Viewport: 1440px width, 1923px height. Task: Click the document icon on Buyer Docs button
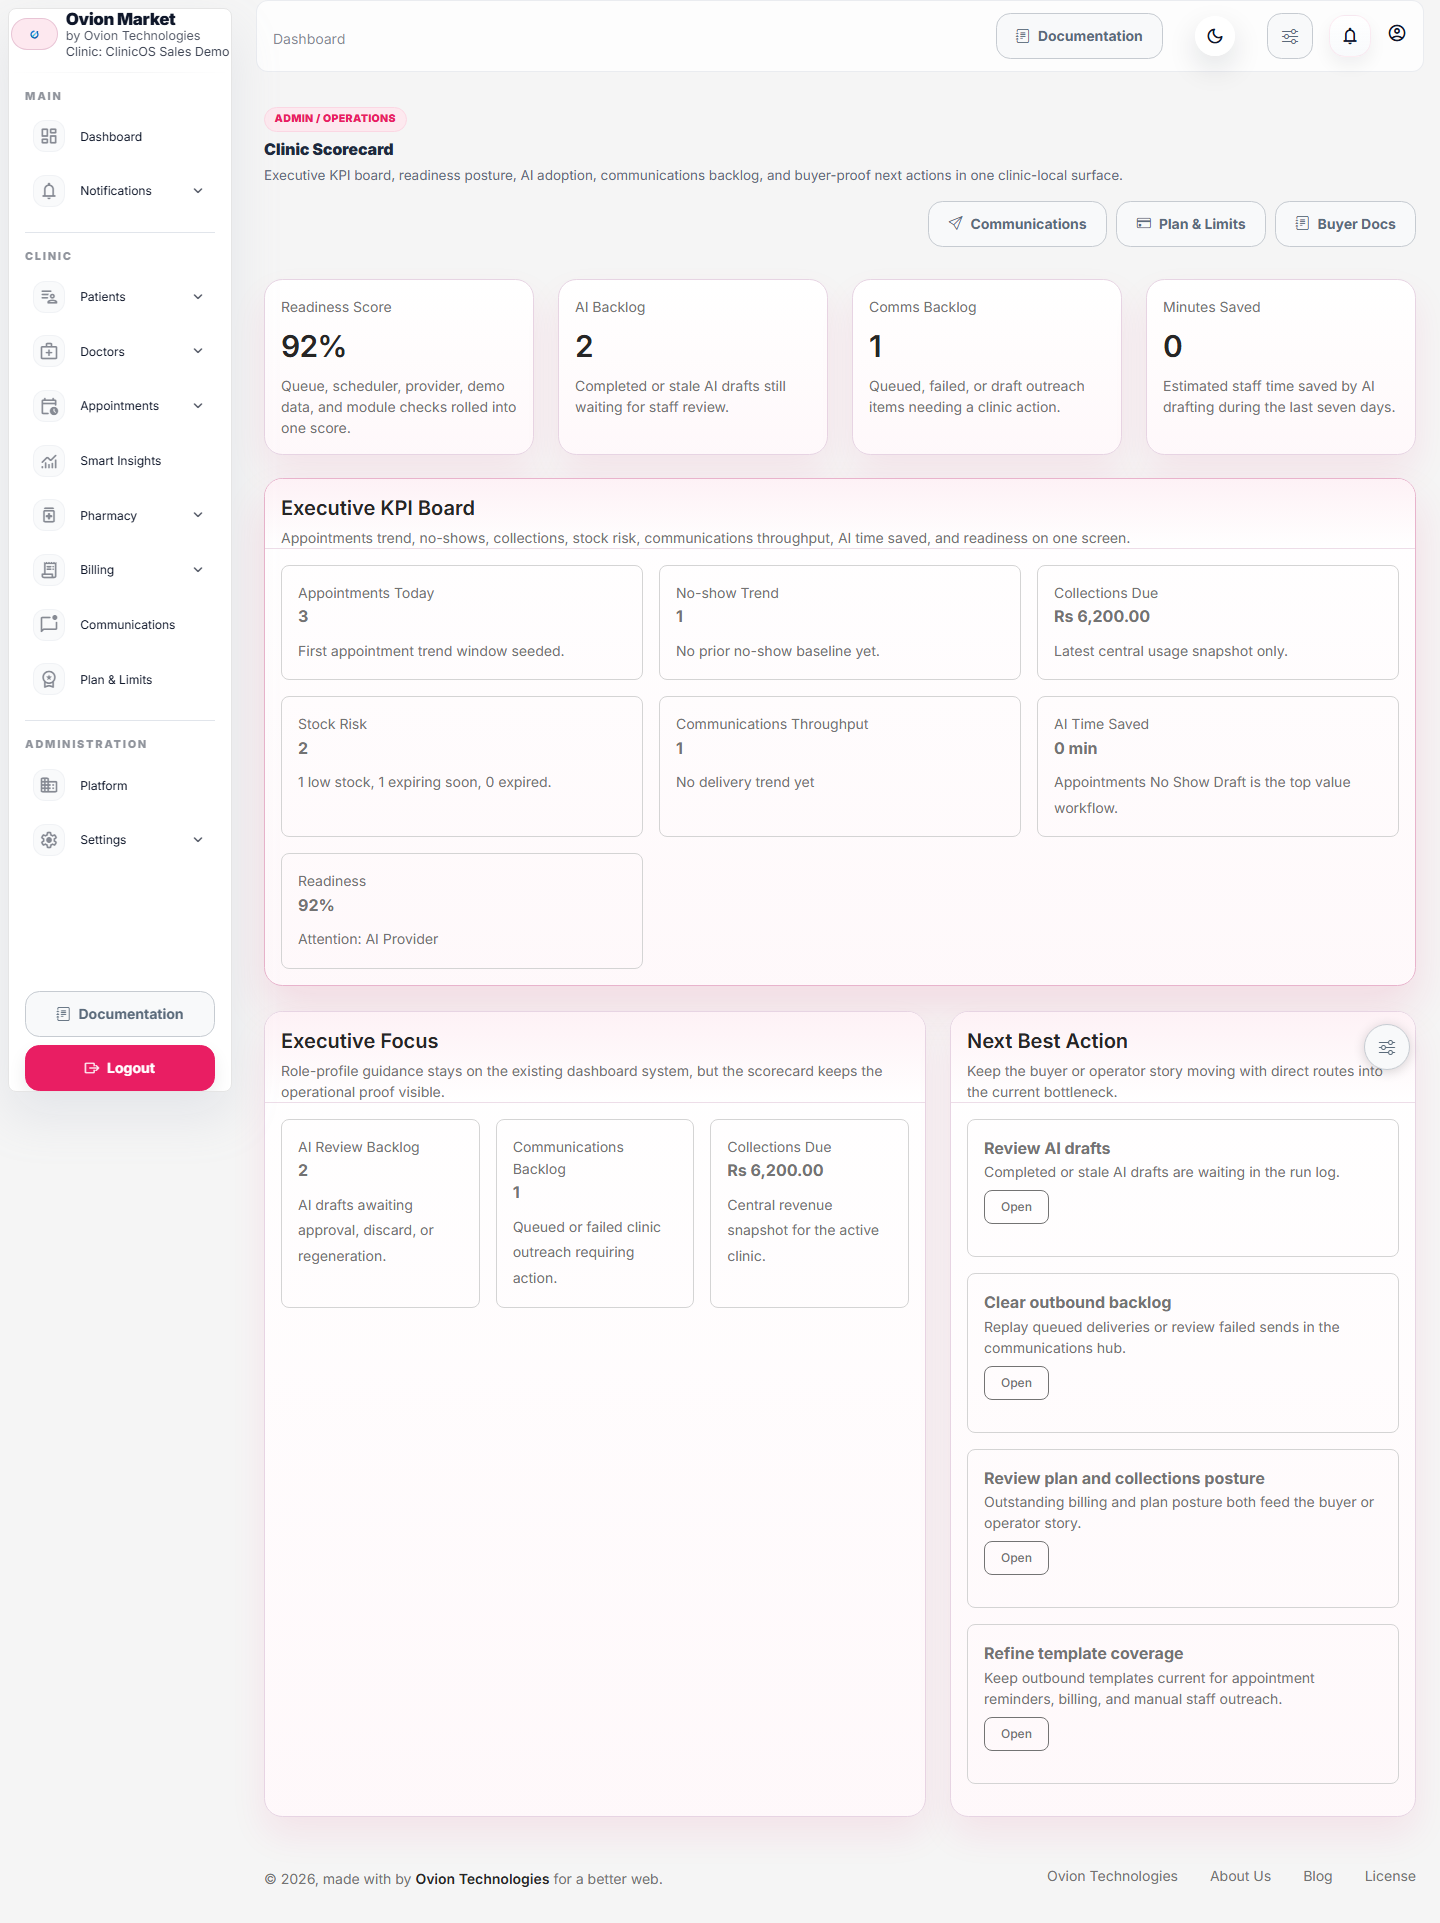pos(1303,223)
